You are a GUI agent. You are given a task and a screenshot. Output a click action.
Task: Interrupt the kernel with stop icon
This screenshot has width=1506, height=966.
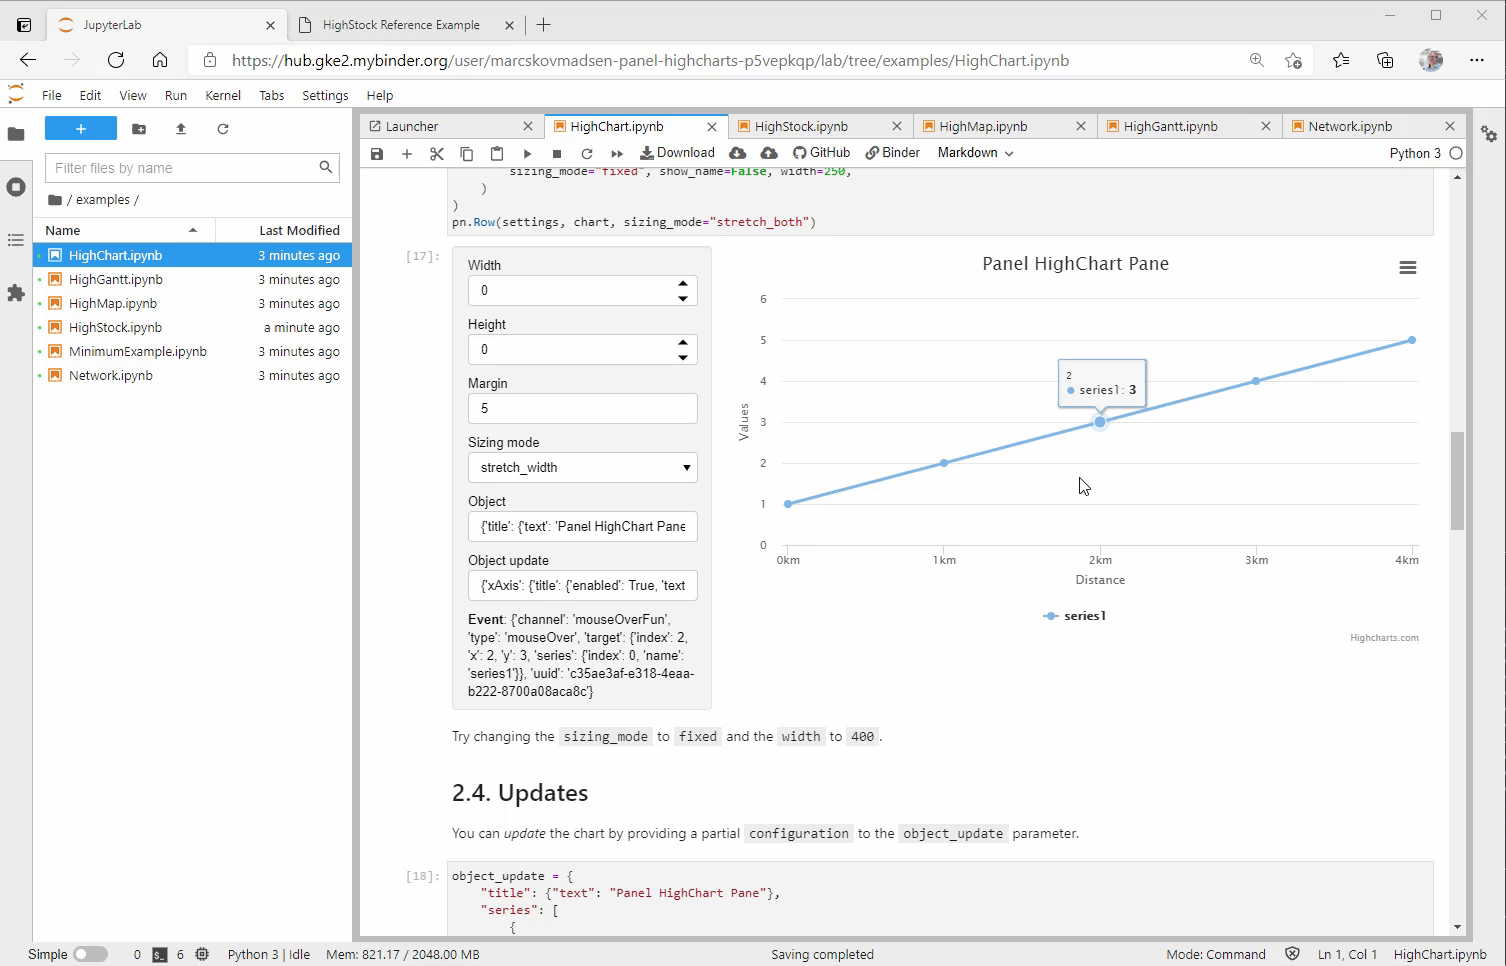(557, 154)
